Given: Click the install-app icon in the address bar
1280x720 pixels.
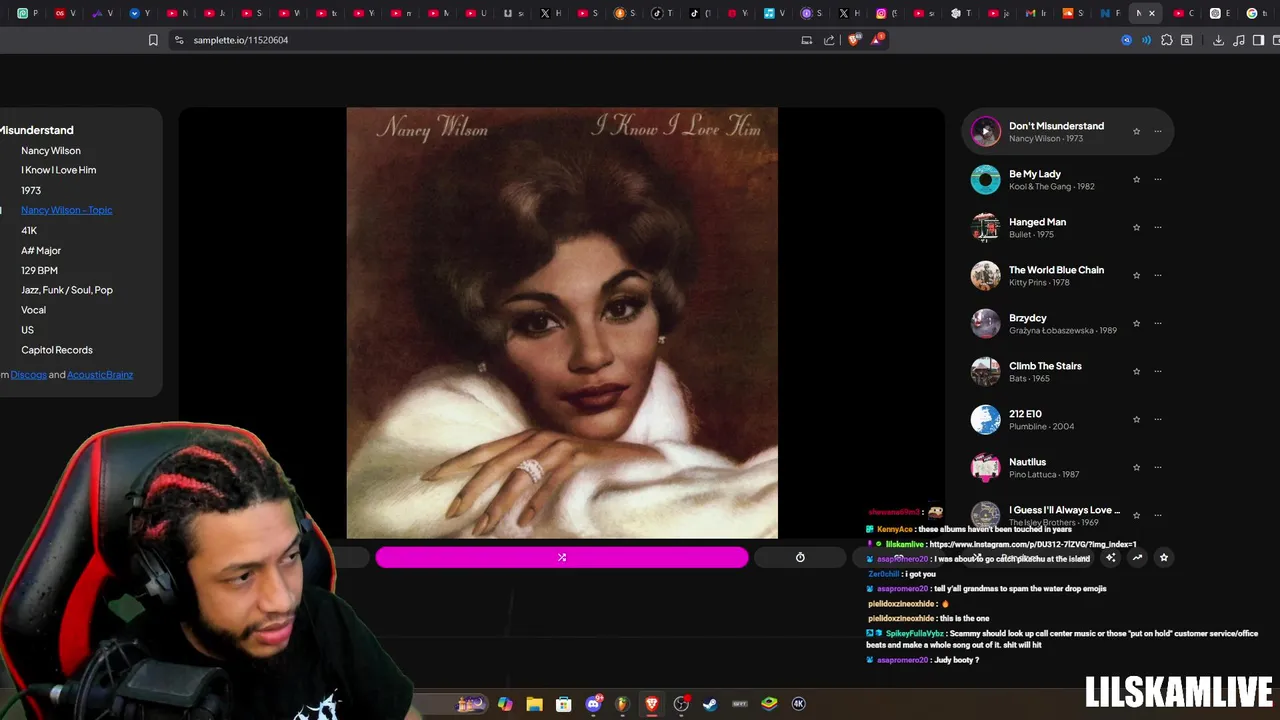Looking at the screenshot, I should [806, 40].
